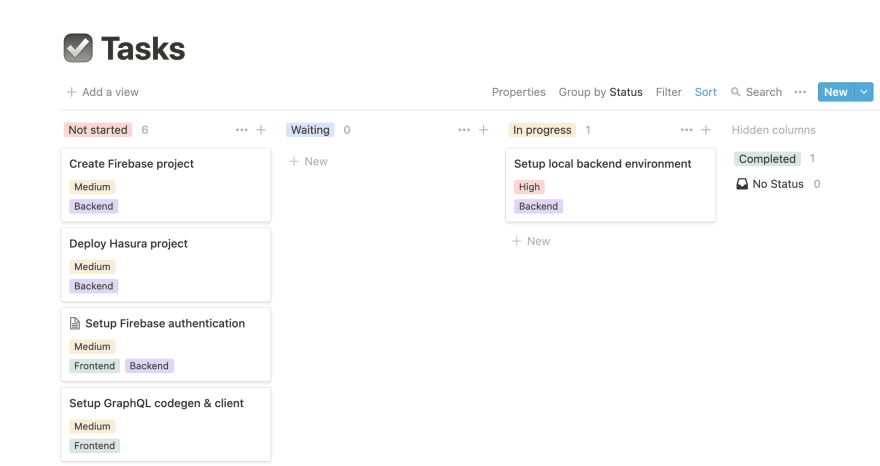Viewport: 880px width, 466px height.
Task: Open the Group by Status menu
Action: (x=601, y=92)
